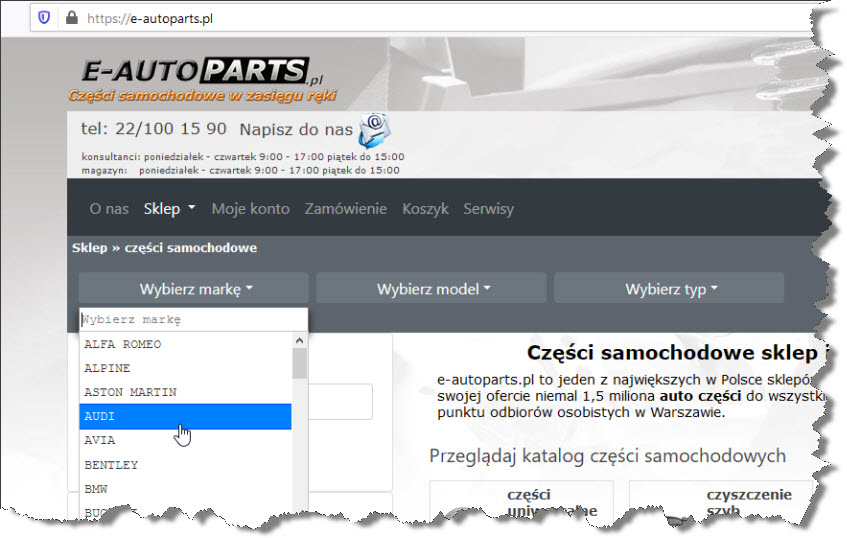Click the E-AUTOPARTS.pl logo

click(203, 72)
